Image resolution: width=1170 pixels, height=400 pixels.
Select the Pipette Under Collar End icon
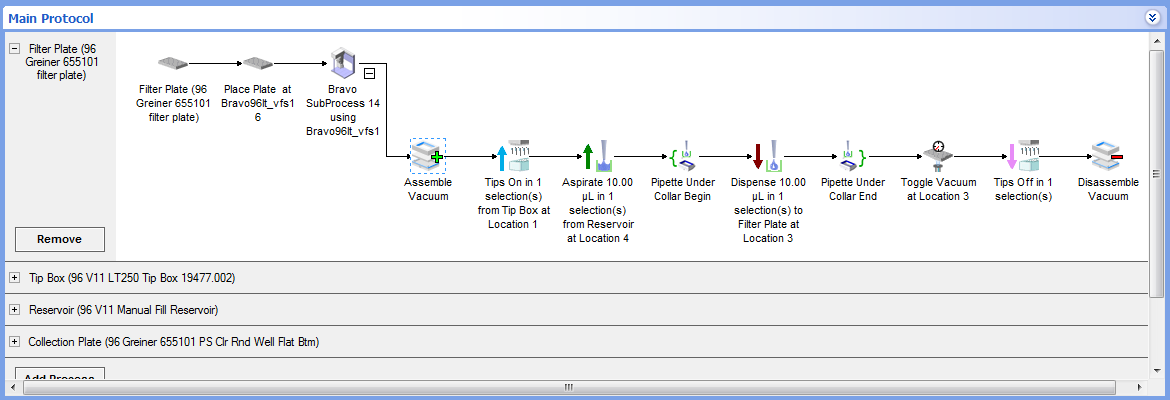pos(852,156)
